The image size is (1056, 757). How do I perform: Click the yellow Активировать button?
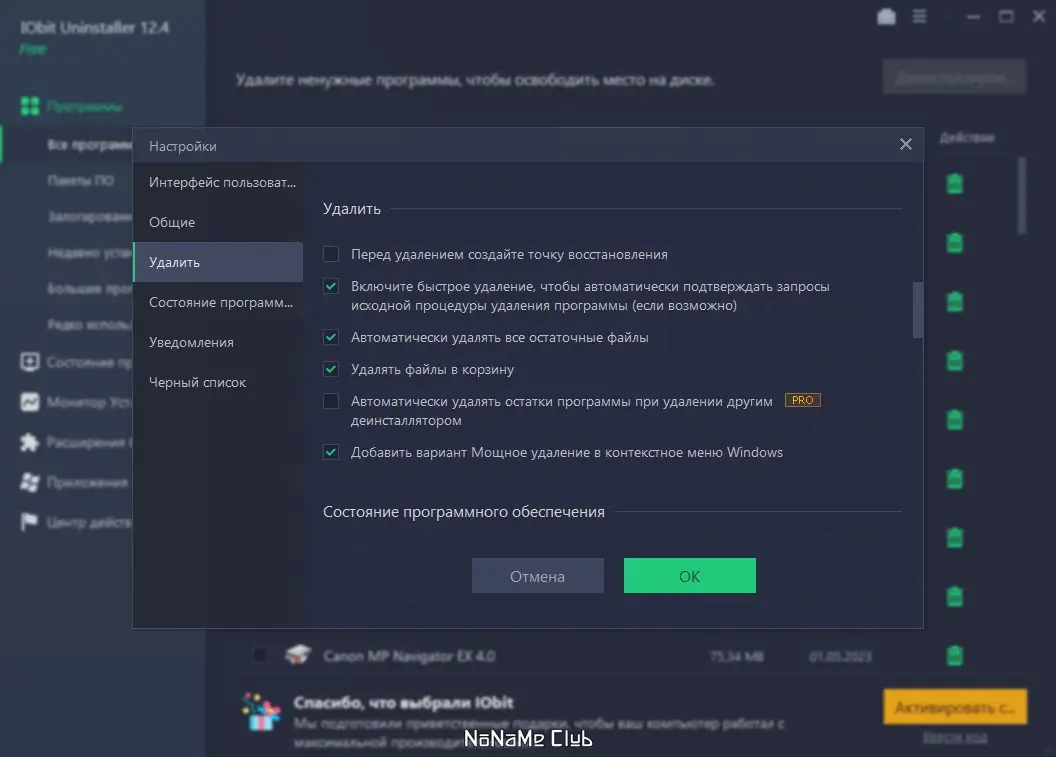click(955, 707)
